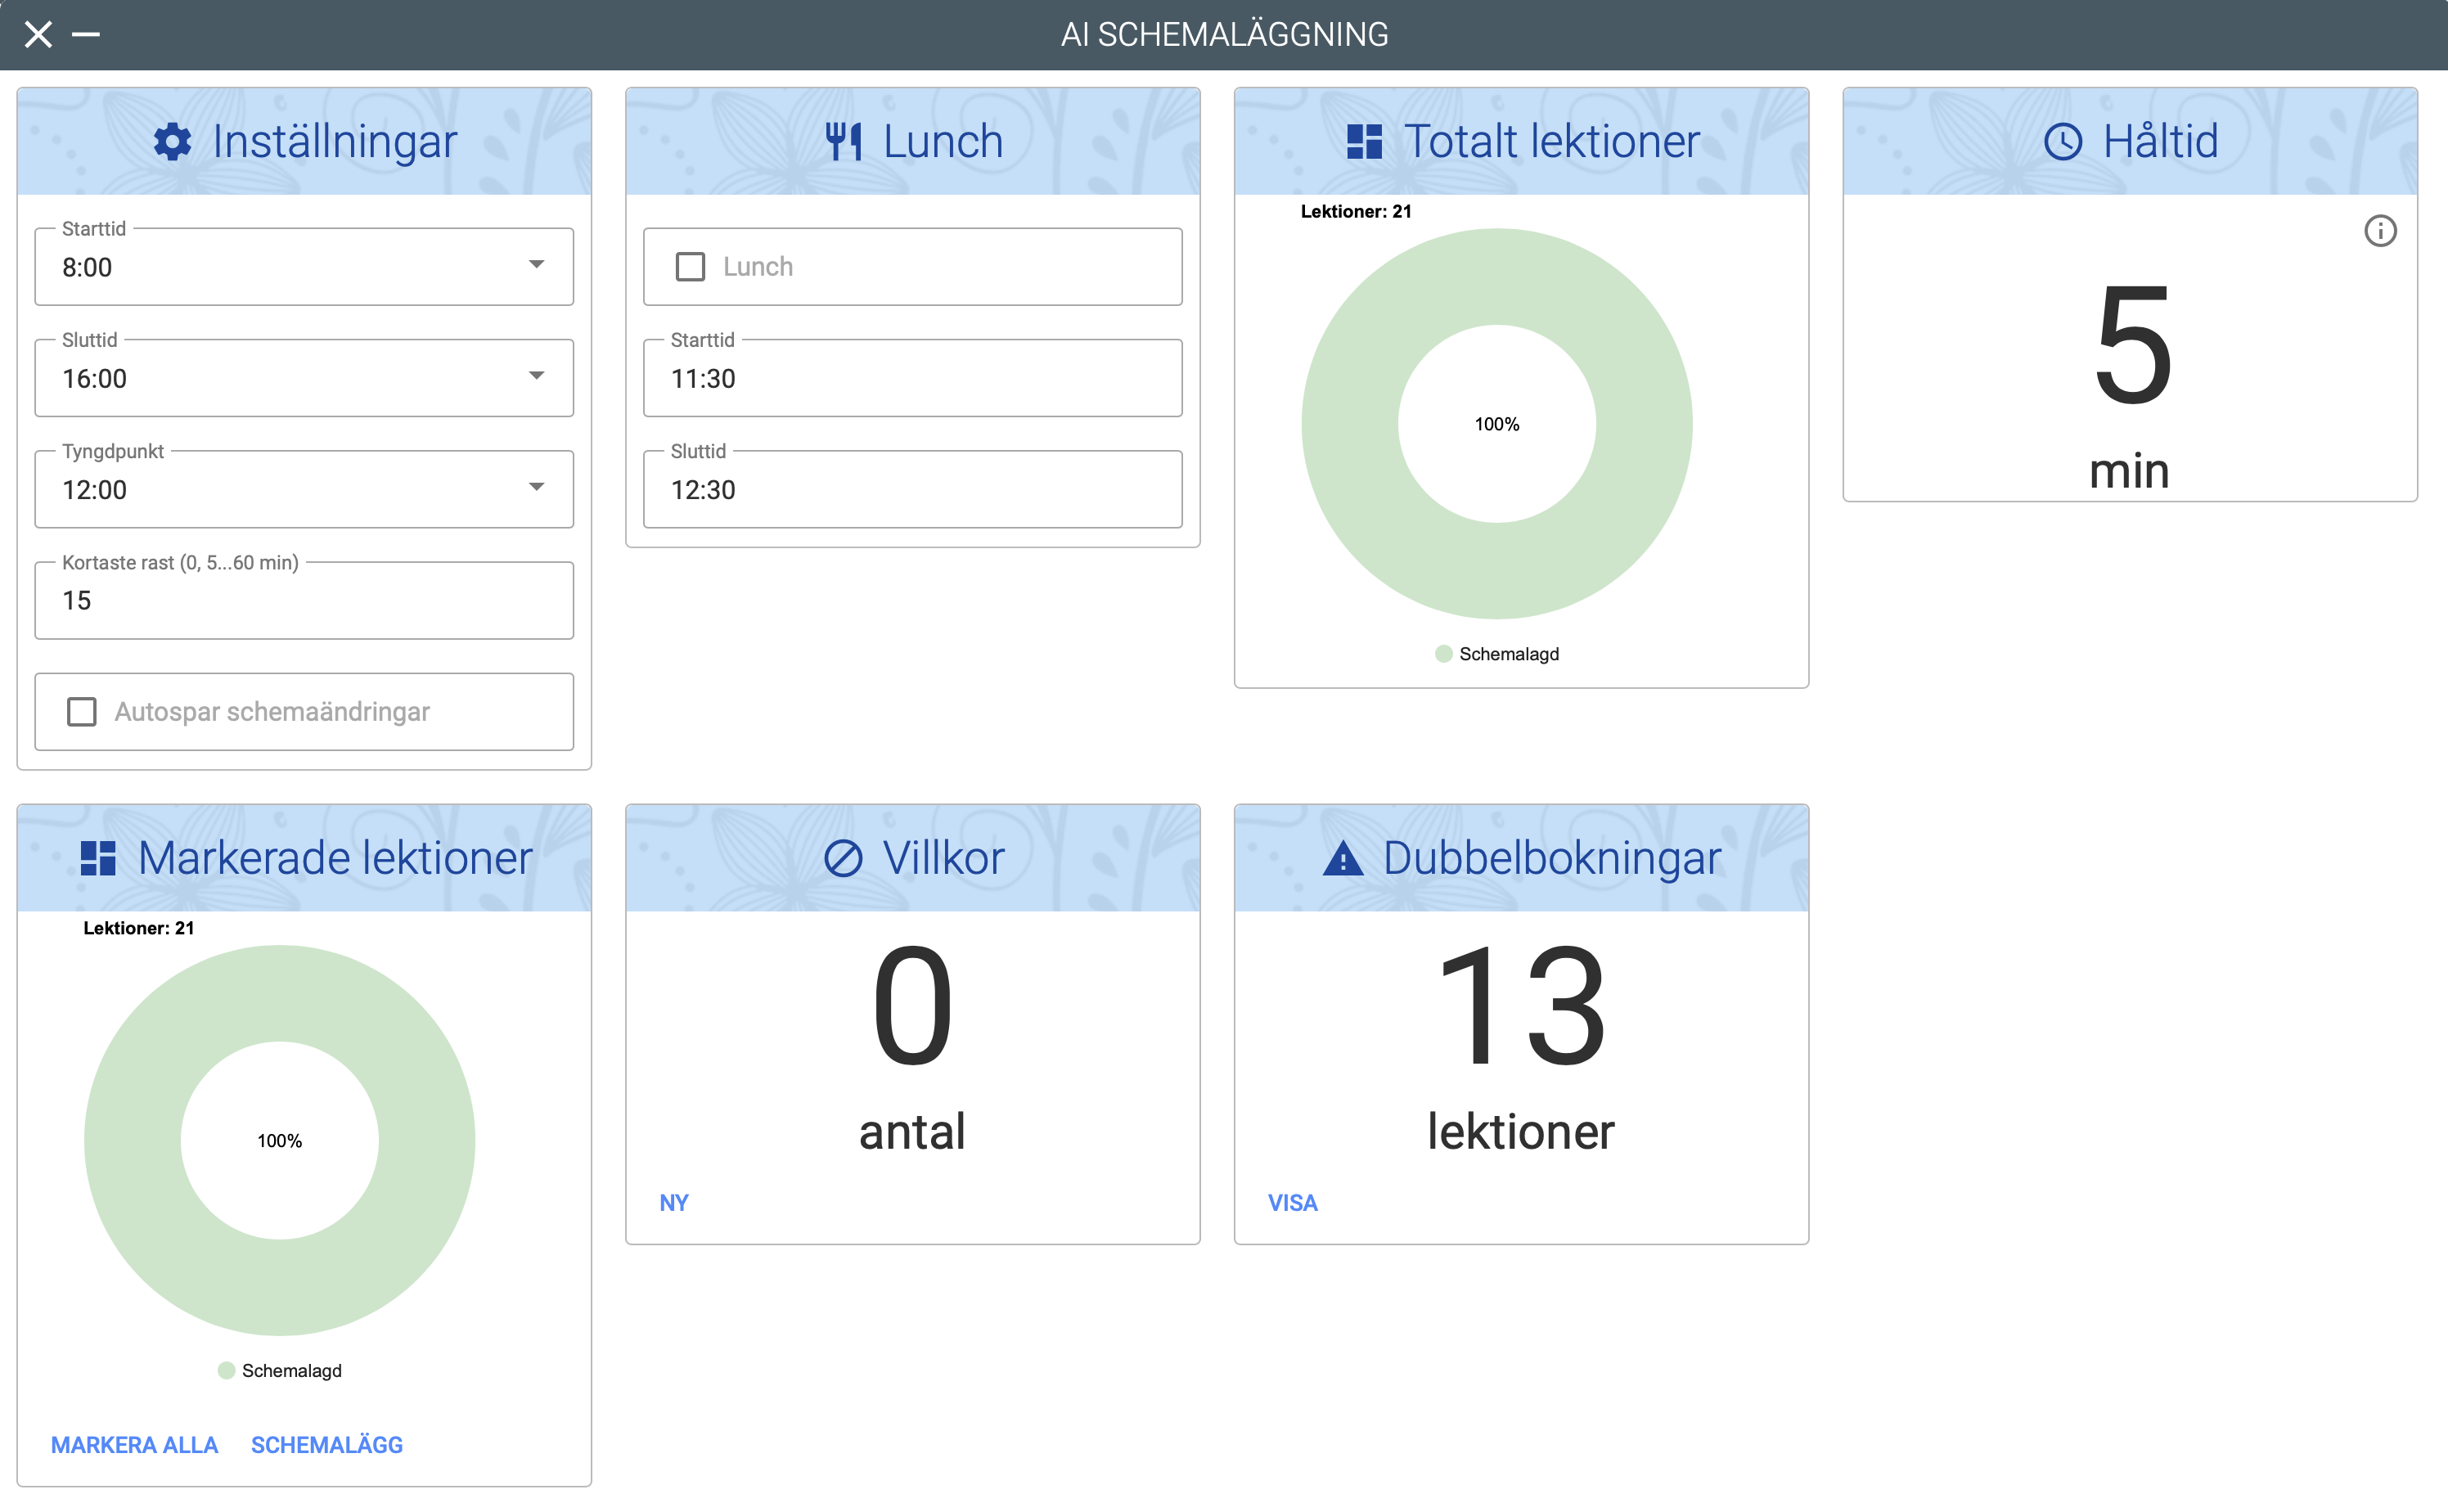Enable the Lunch checkbox
The width and height of the screenshot is (2448, 1512).
pos(690,267)
